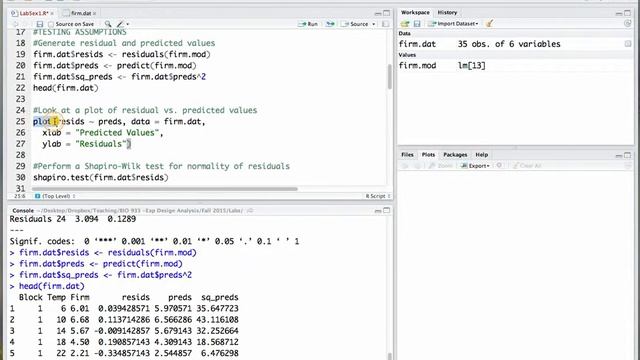Place cursor on shapiro.test line 30

pos(100,177)
